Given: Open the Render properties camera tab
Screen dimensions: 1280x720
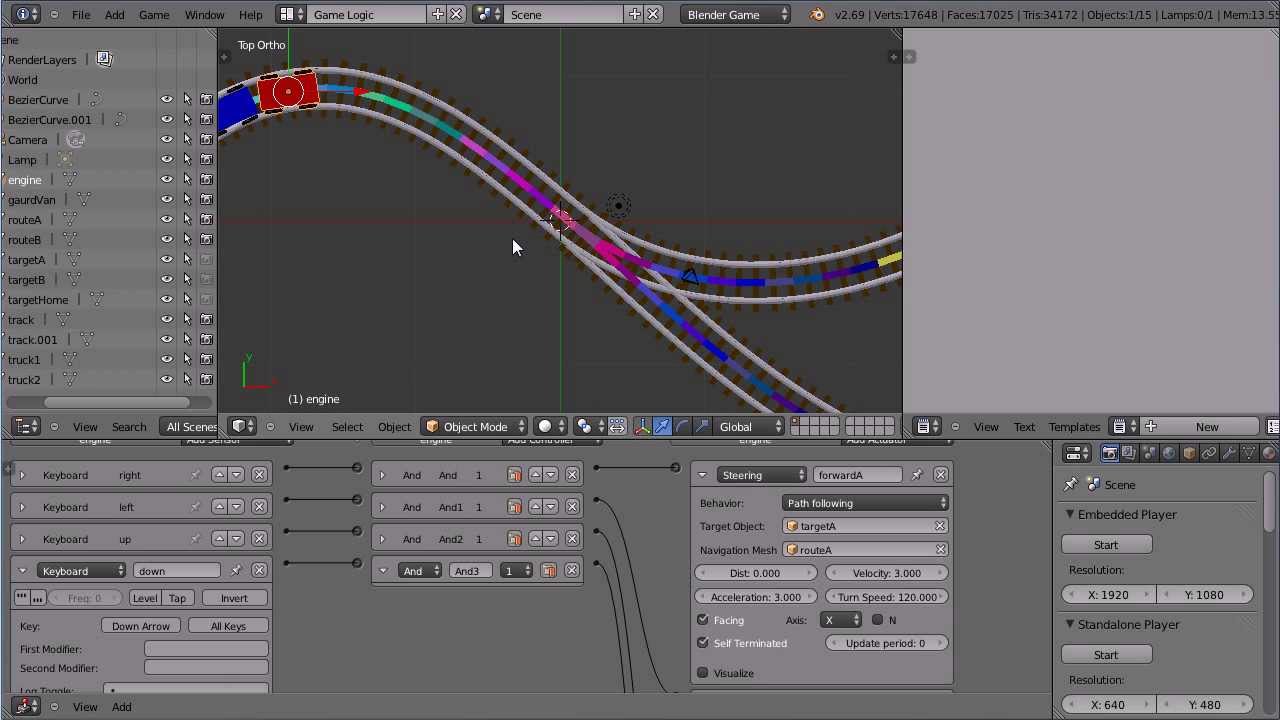Looking at the screenshot, I should (x=1109, y=454).
